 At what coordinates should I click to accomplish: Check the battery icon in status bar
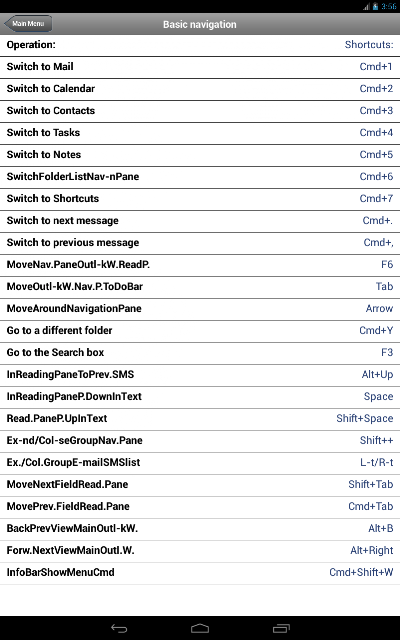(375, 7)
